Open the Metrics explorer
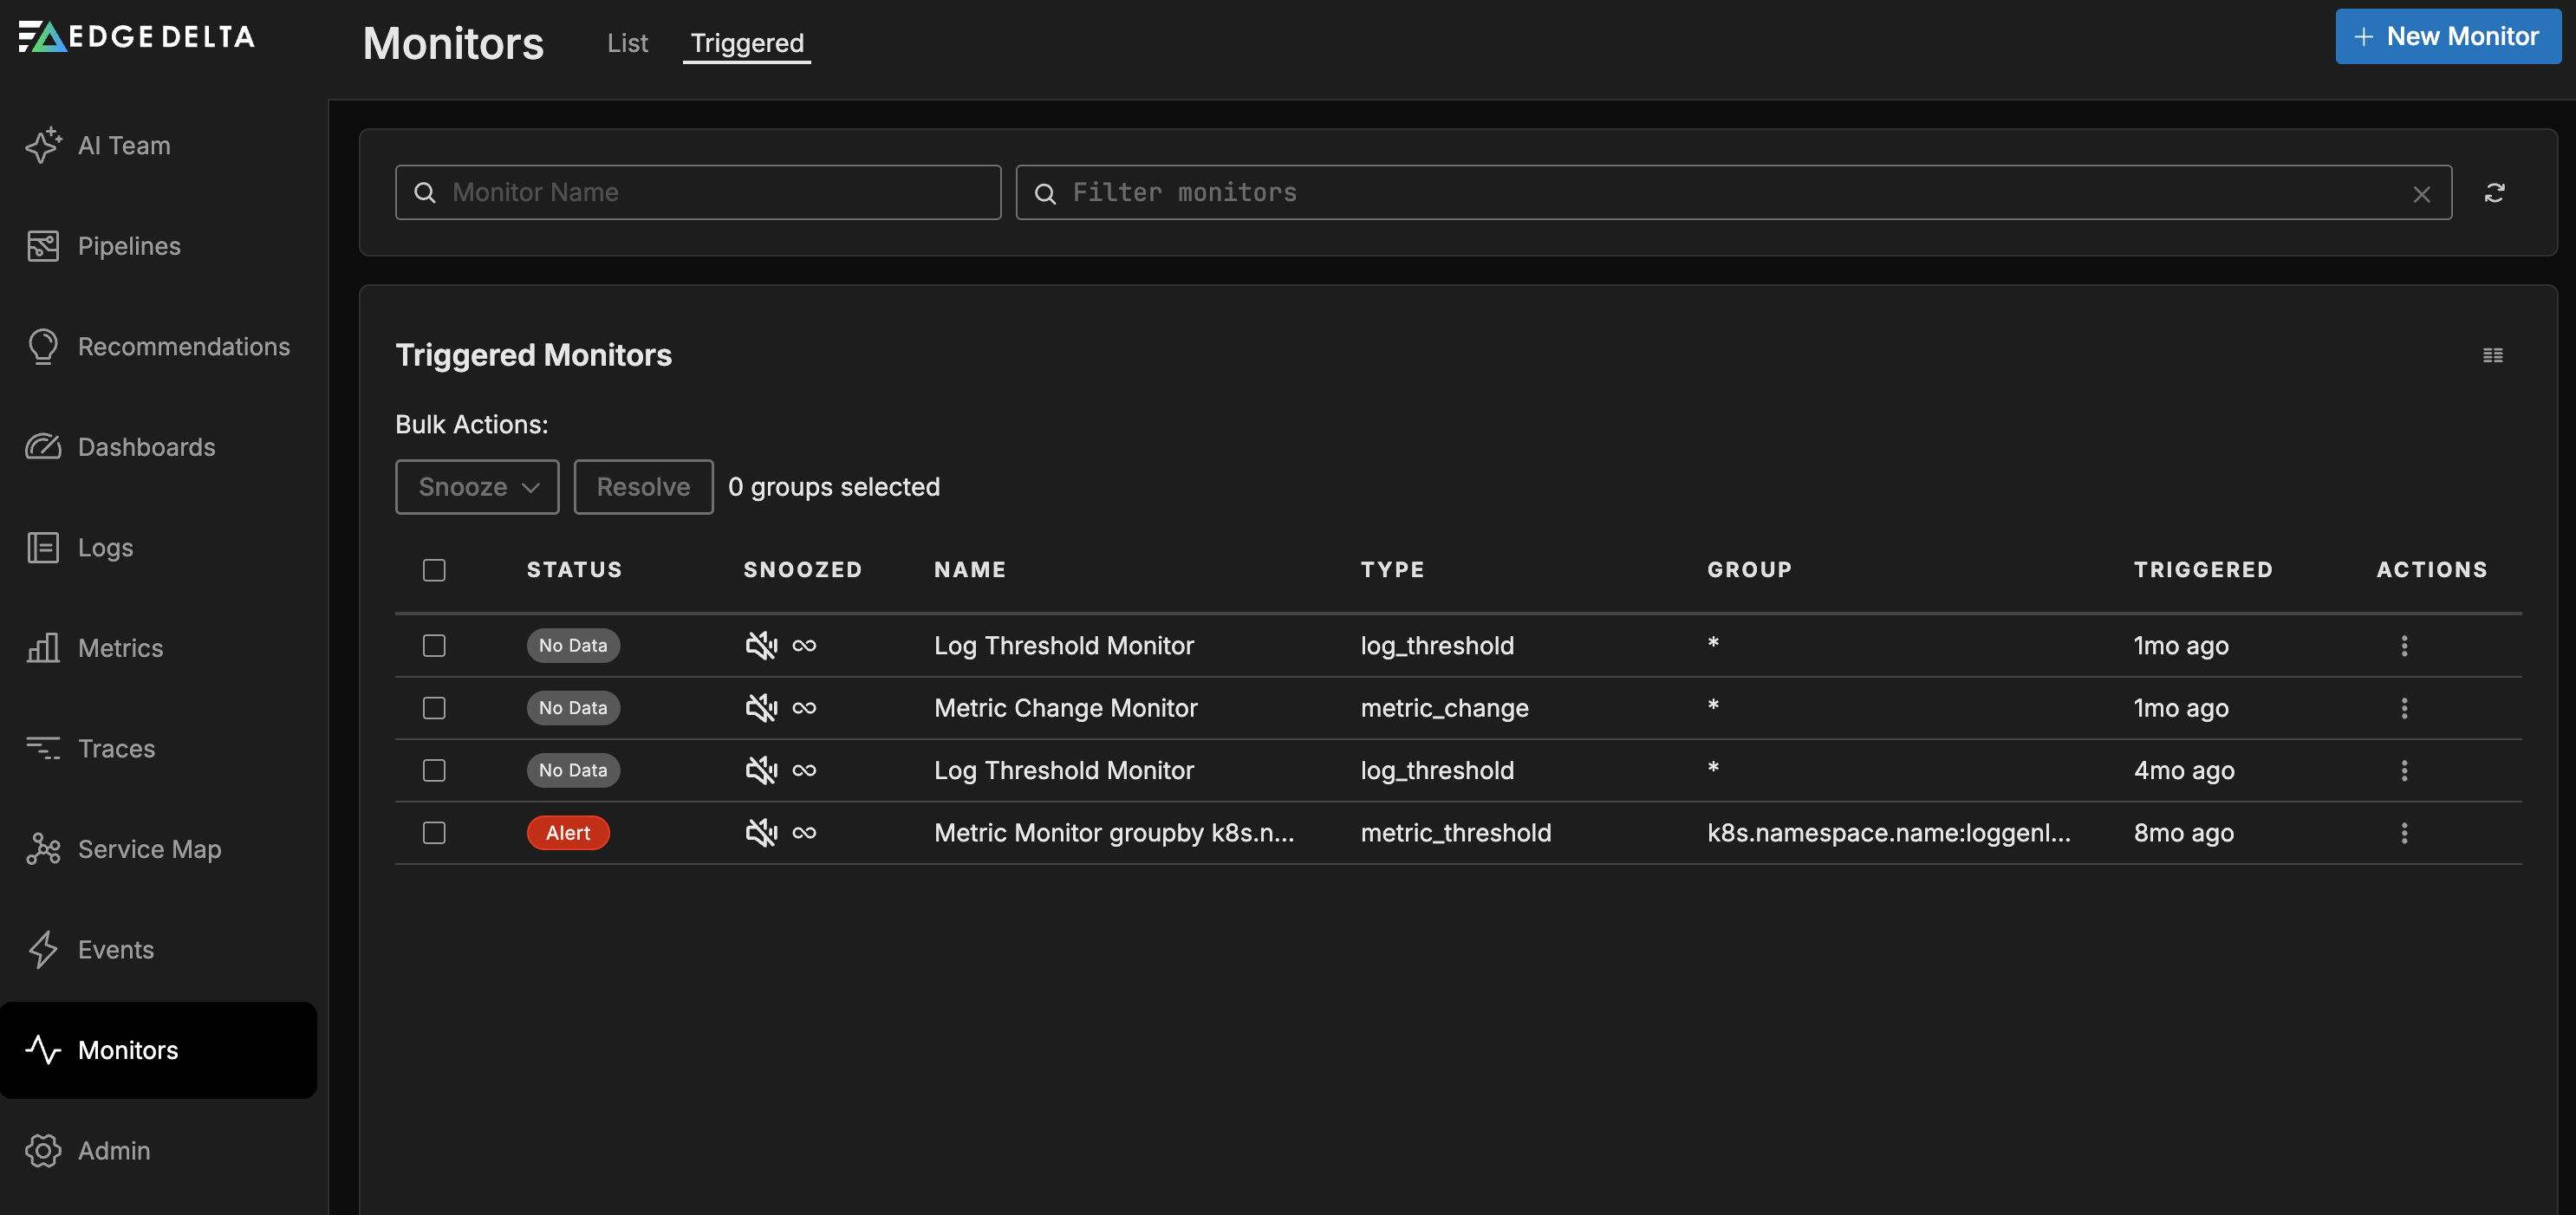The image size is (2576, 1215). pos(121,648)
